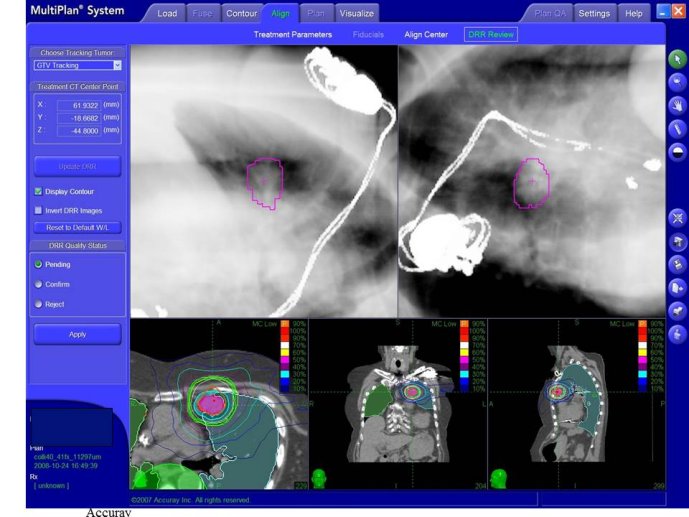Click the sagittal CT dose view
The image size is (689, 517).
click(x=577, y=404)
